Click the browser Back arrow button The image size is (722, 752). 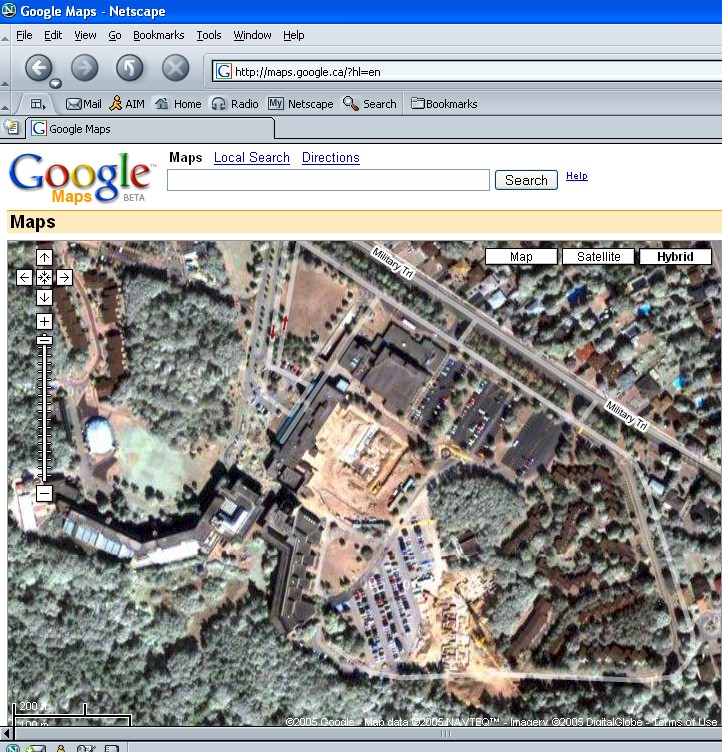pos(38,68)
